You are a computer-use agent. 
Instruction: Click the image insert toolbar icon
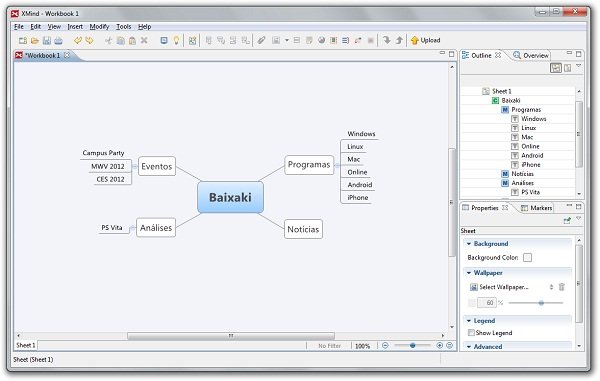click(x=276, y=40)
